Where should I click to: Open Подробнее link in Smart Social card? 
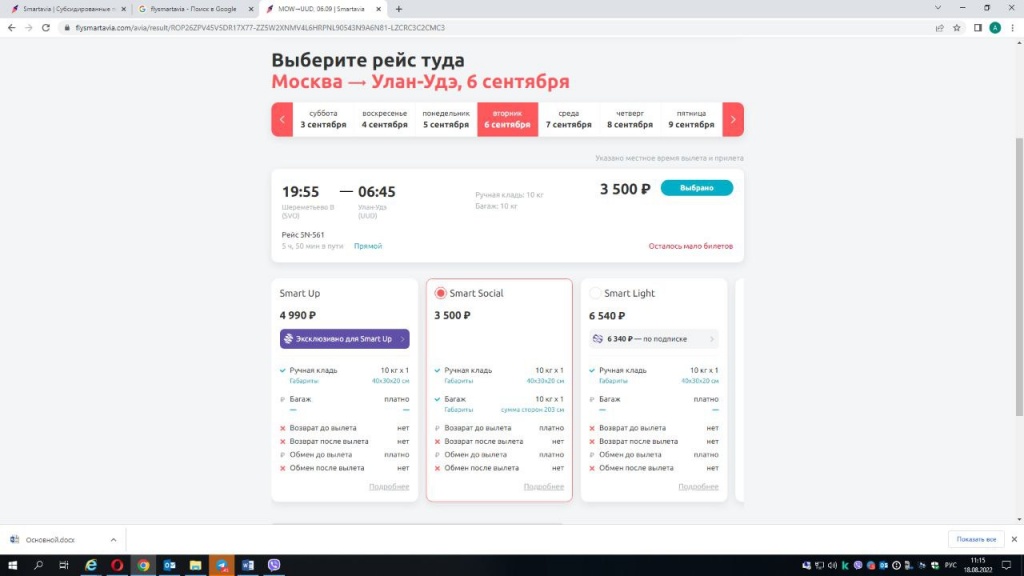pyautogui.click(x=543, y=487)
